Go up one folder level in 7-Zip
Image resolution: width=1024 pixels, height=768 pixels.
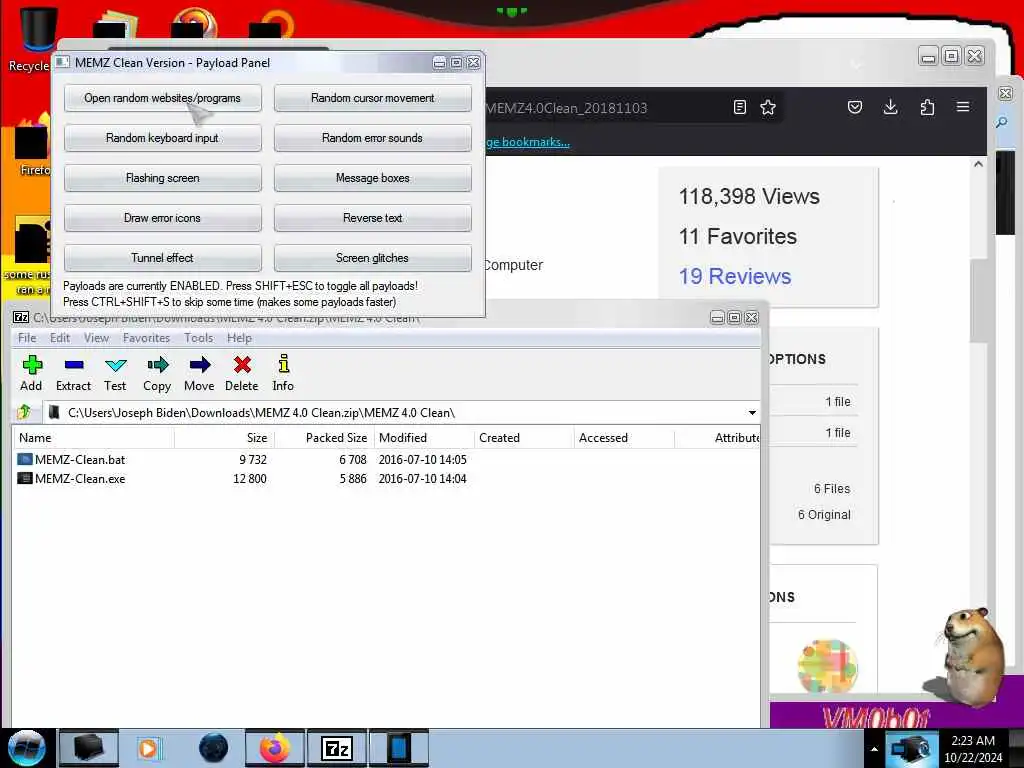(x=25, y=412)
